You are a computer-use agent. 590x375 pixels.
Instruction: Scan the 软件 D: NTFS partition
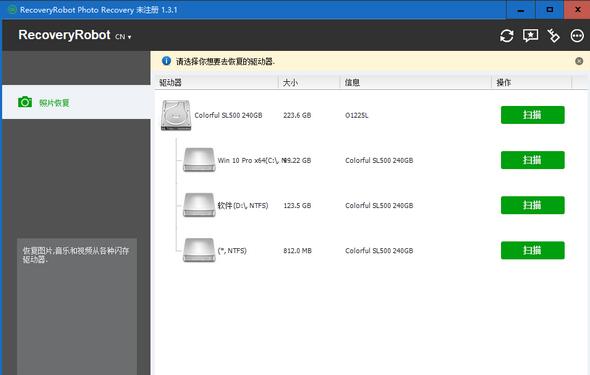(x=532, y=205)
